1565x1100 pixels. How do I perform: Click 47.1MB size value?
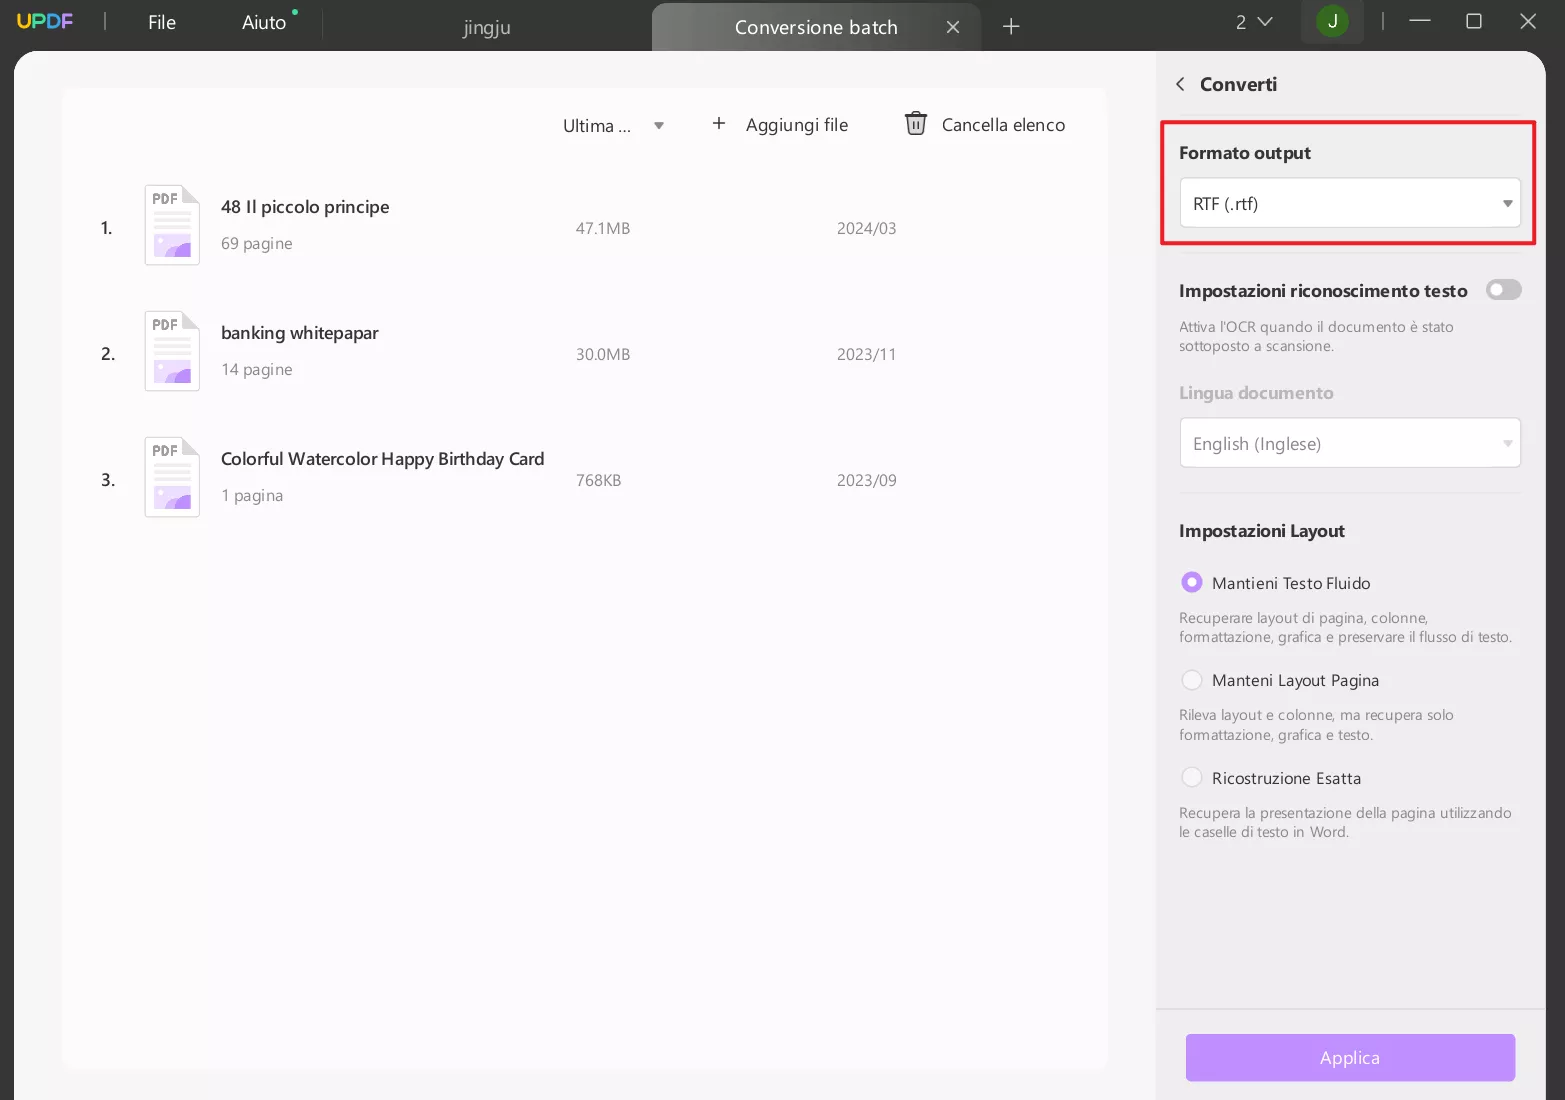pos(603,229)
